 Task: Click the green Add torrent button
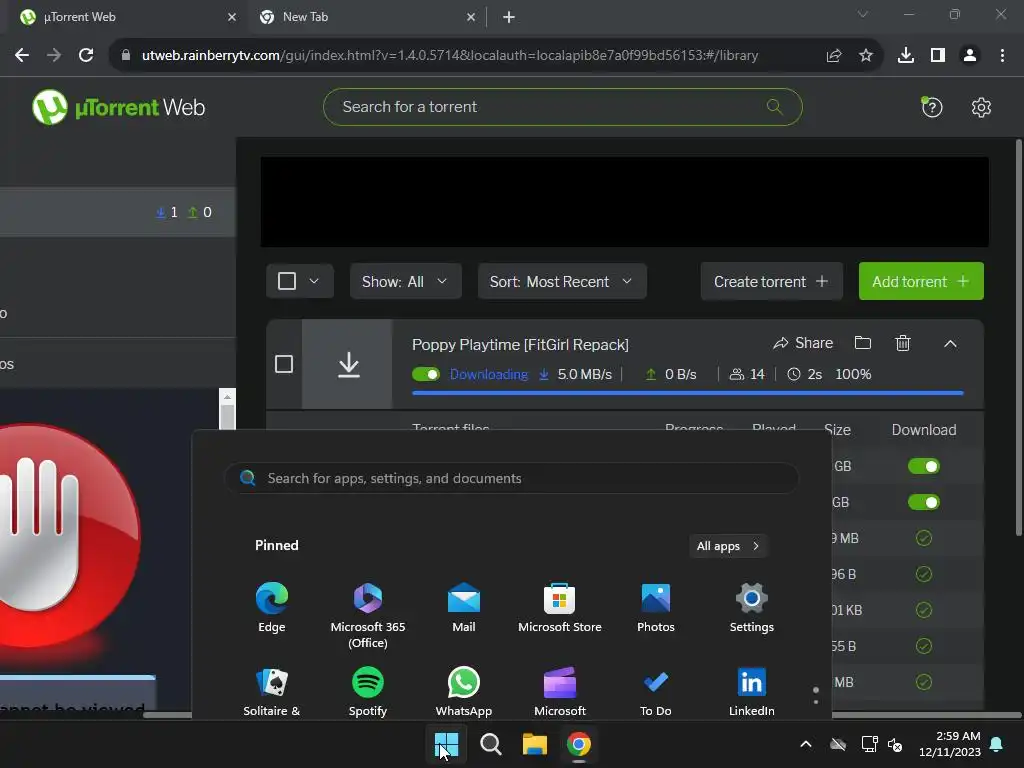tap(921, 281)
